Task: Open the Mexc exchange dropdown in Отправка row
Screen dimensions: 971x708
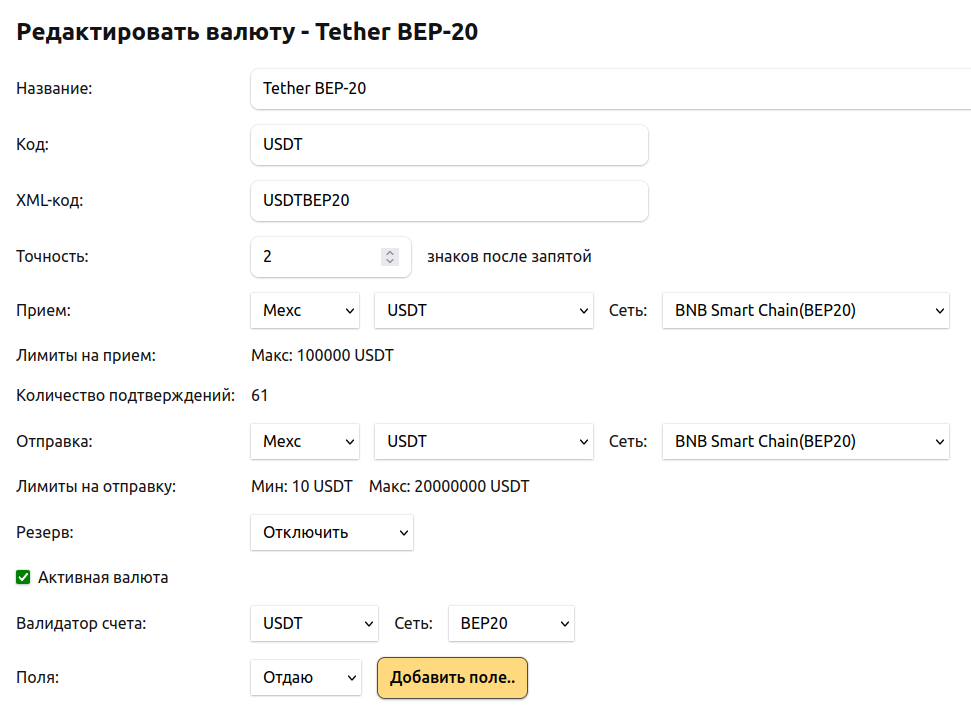Action: pos(305,441)
